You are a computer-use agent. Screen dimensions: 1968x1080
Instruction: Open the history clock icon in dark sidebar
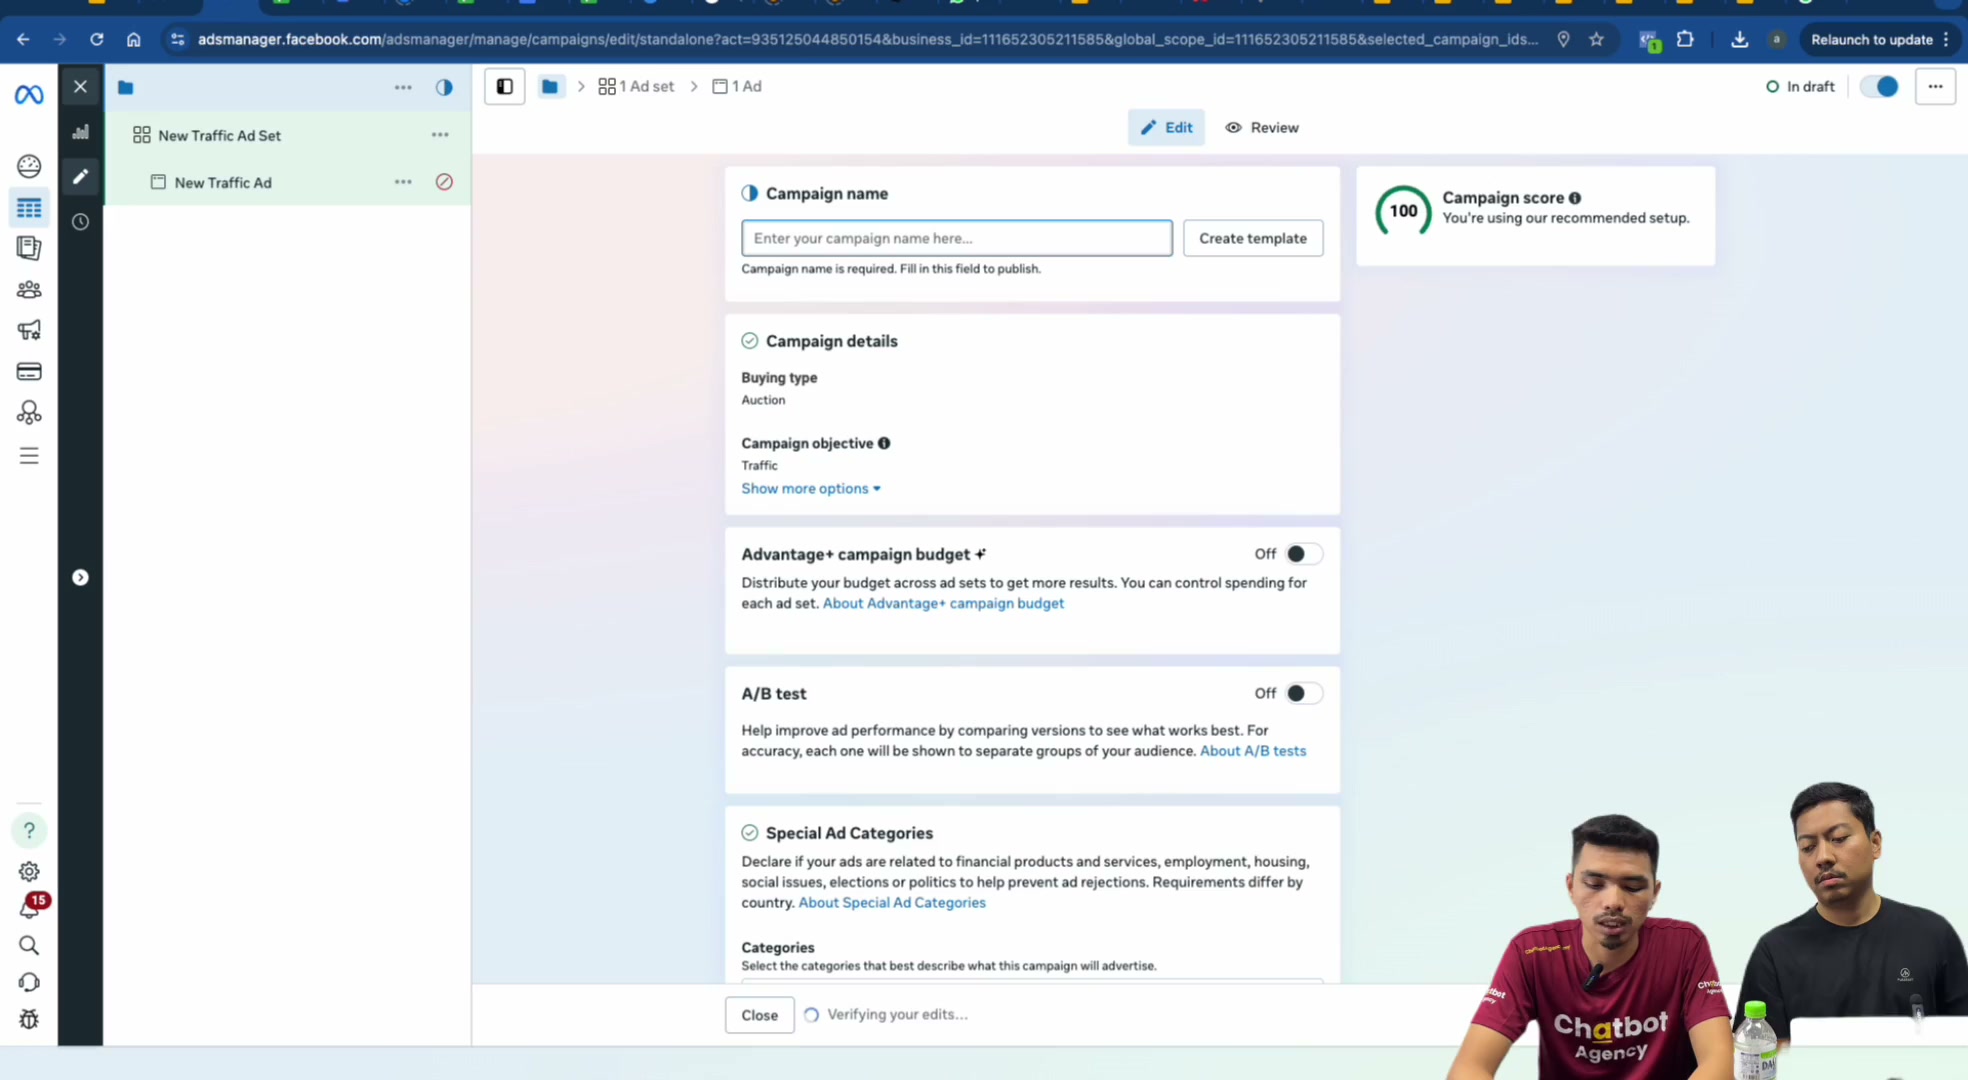pos(81,222)
